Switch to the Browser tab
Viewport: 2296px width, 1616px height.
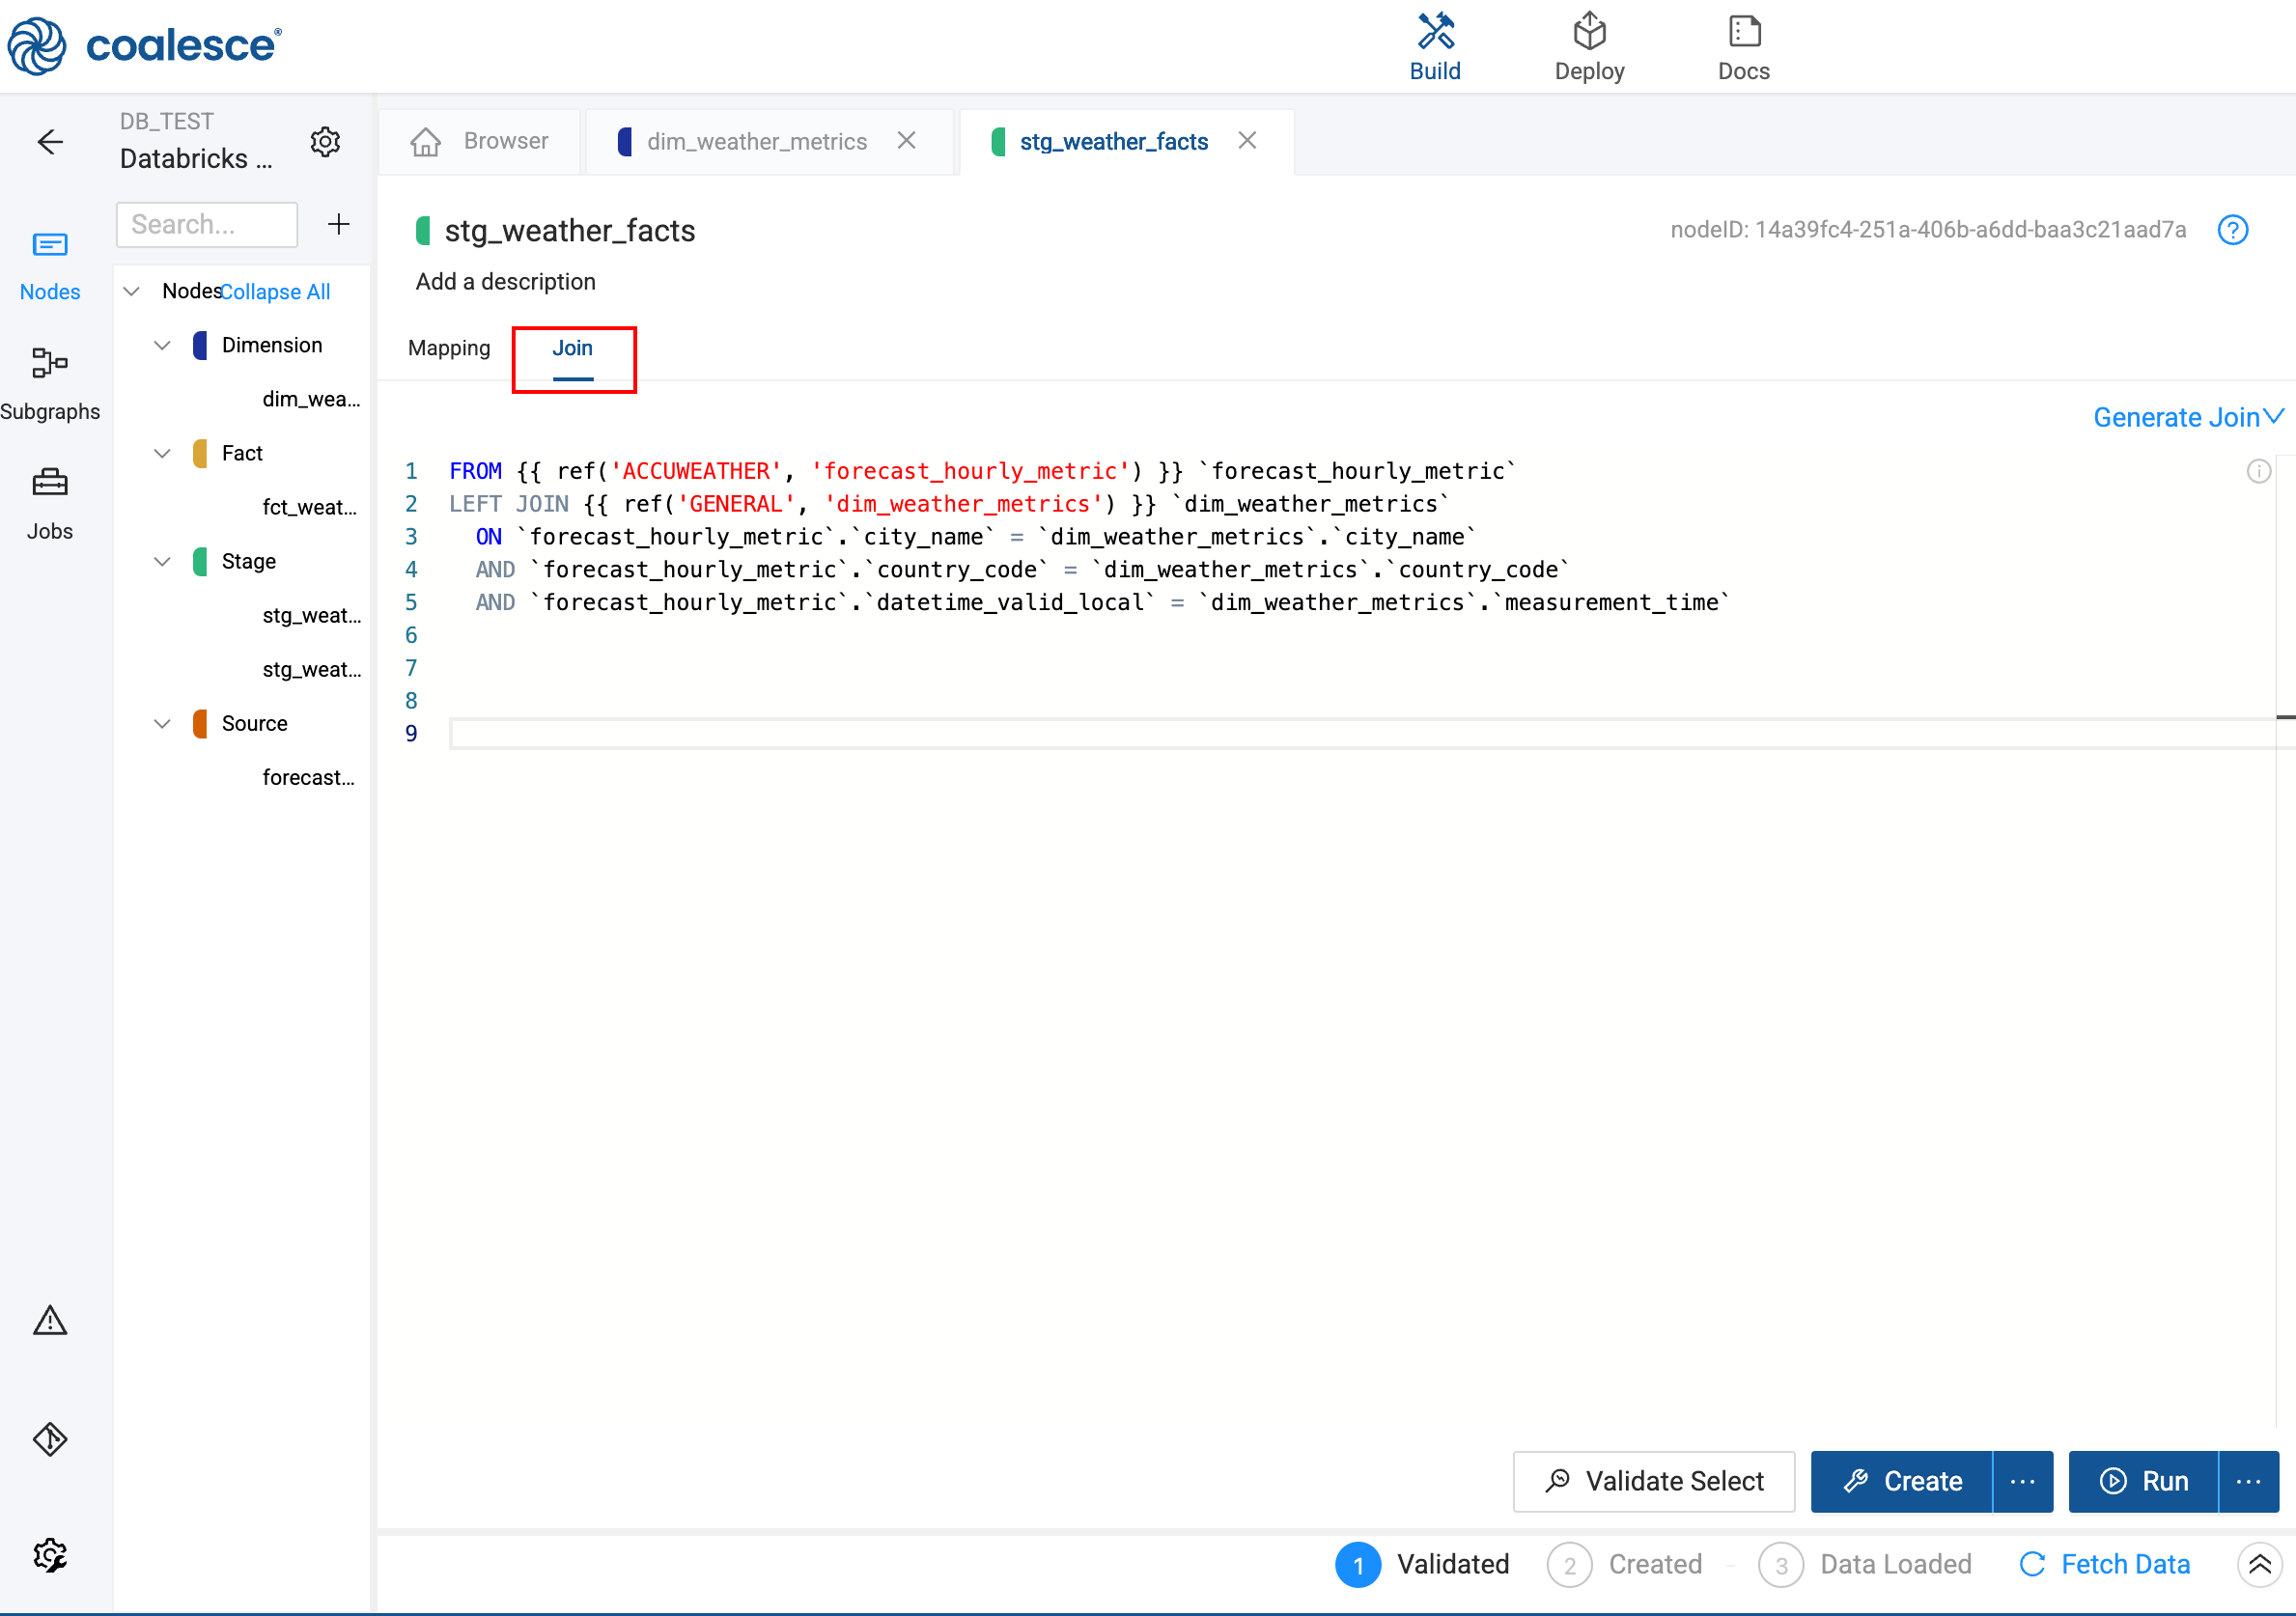pos(480,142)
